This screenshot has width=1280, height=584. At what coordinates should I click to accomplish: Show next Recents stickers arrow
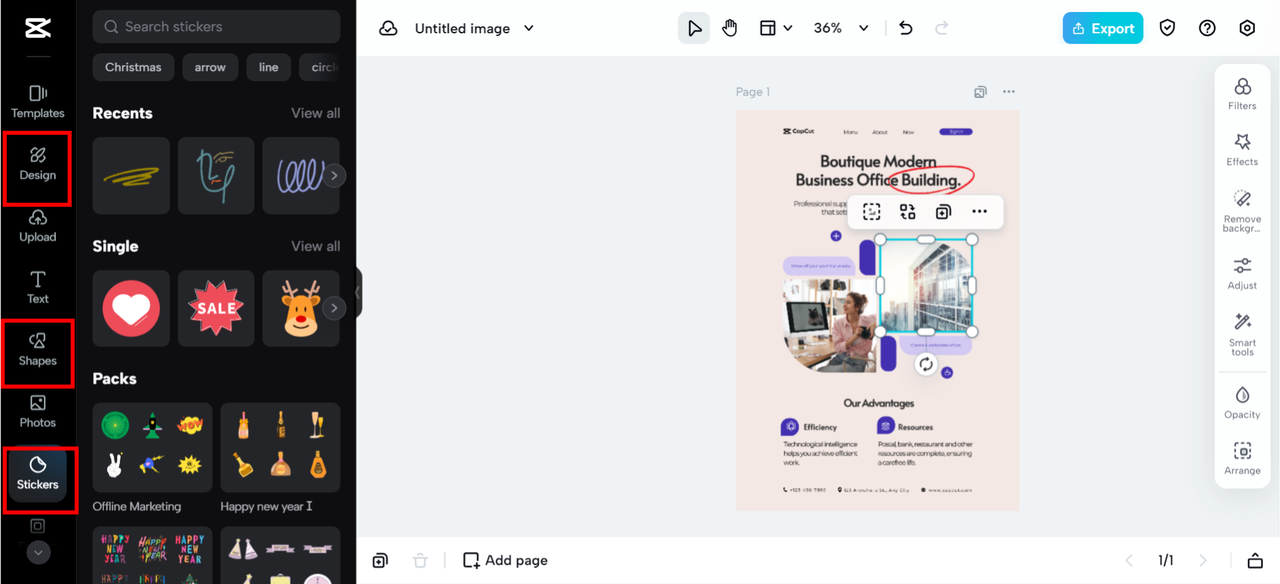334,176
